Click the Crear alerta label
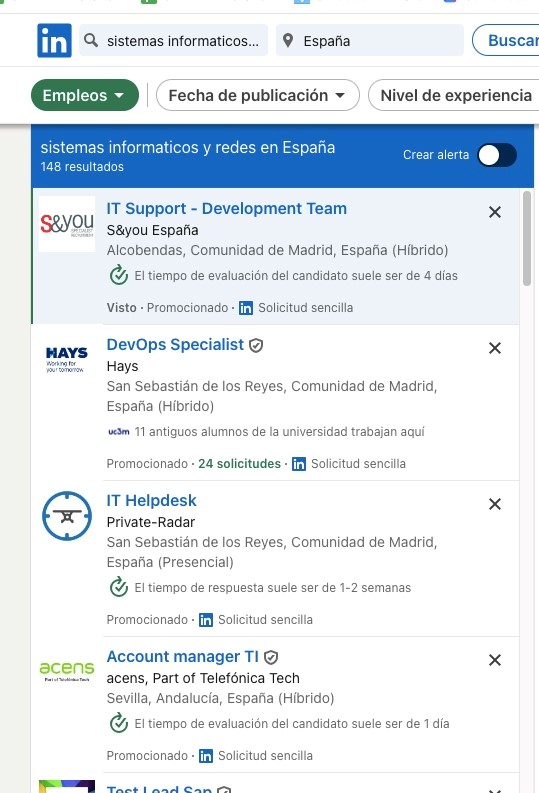The height and width of the screenshot is (793, 539). pos(436,155)
